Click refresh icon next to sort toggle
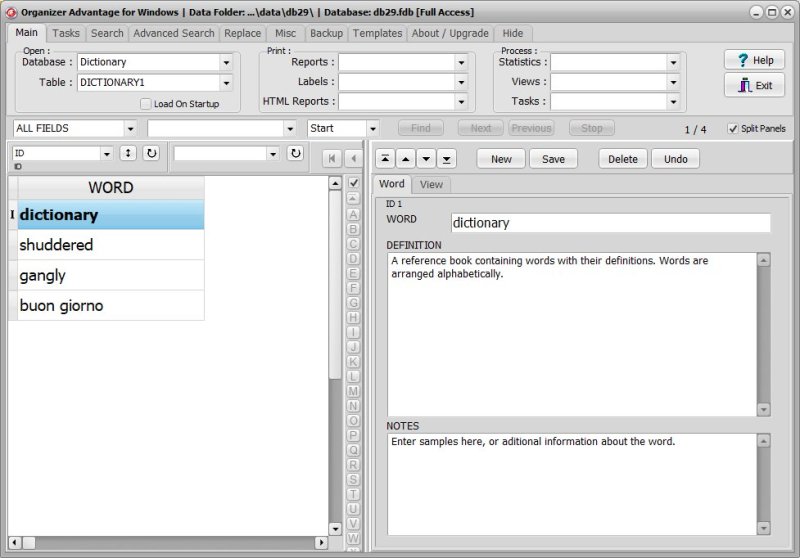This screenshot has width=800, height=558. tap(151, 153)
